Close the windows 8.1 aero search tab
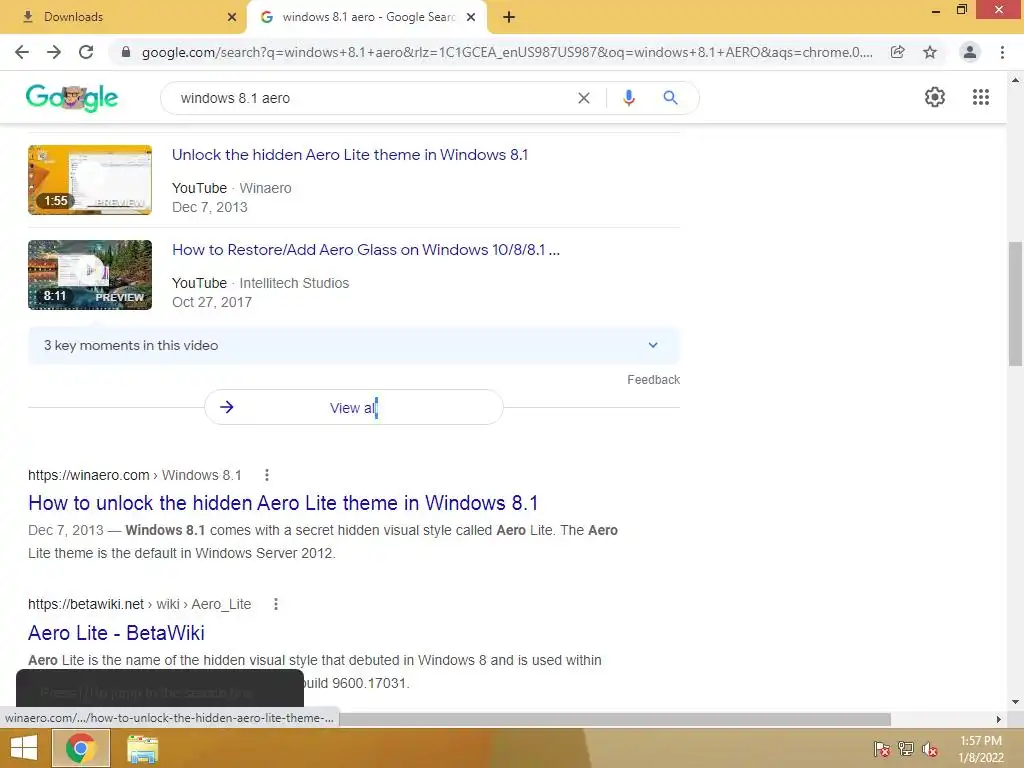Screen dimensions: 1024x768 pyautogui.click(x=471, y=17)
